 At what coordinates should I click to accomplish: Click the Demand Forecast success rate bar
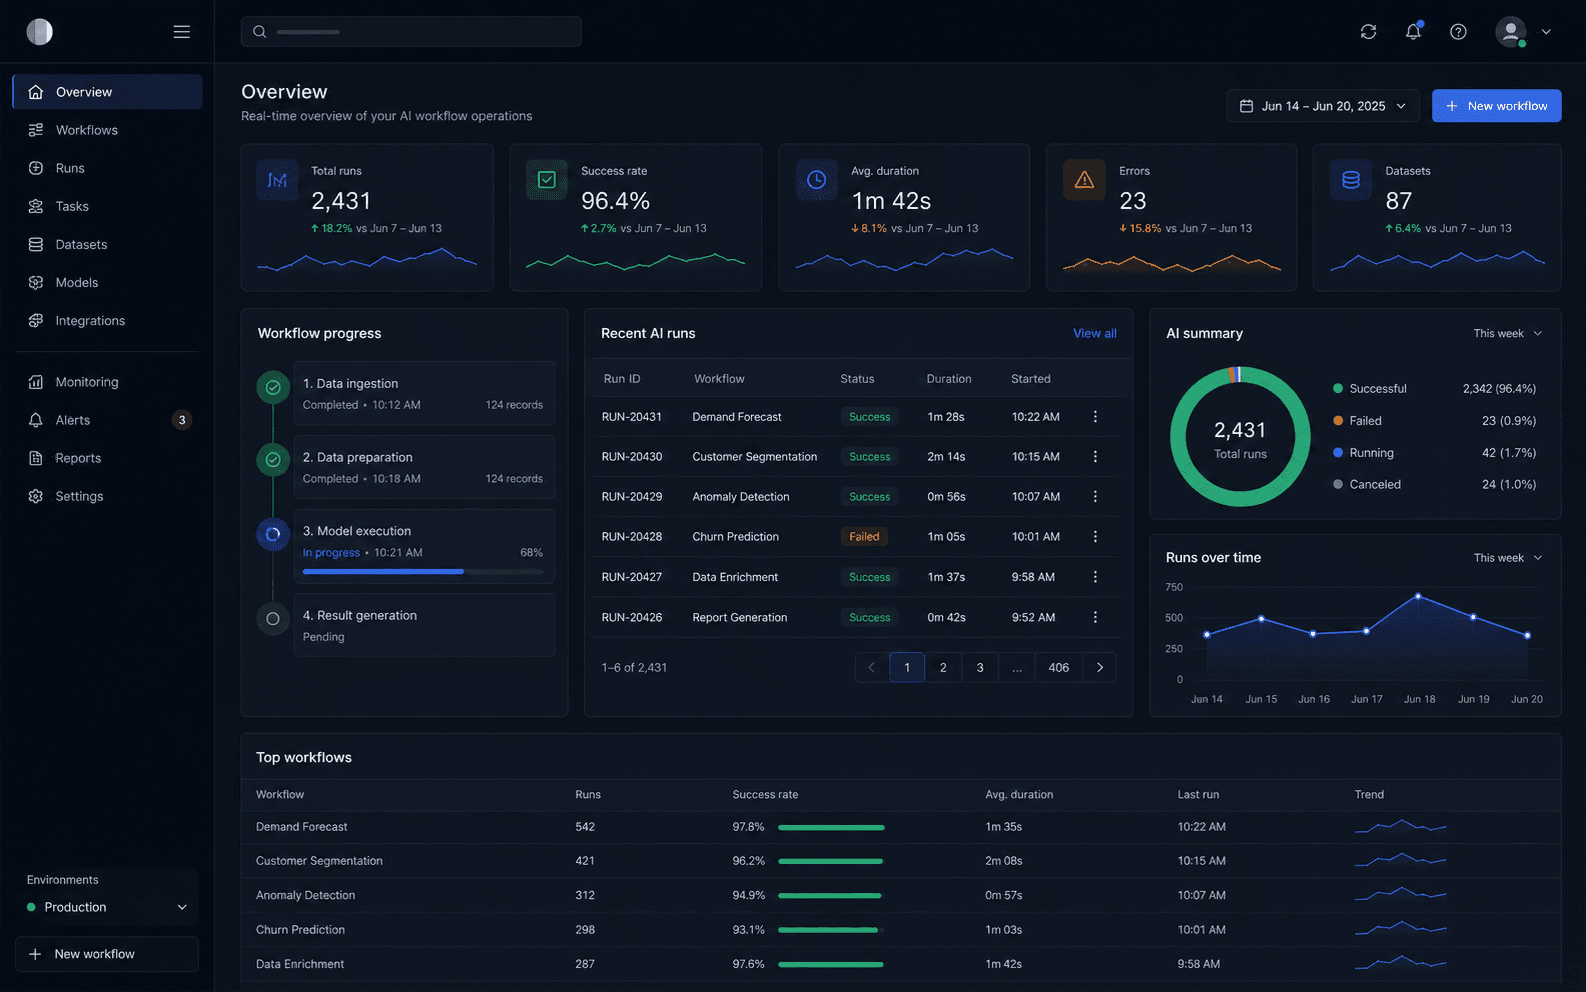pyautogui.click(x=832, y=828)
